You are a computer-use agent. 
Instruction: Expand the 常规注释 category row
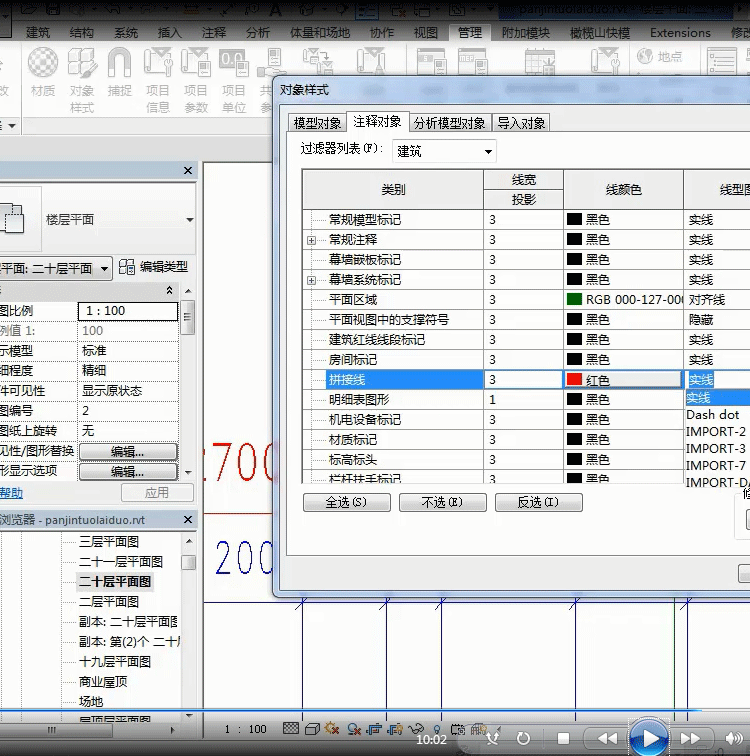click(x=311, y=240)
